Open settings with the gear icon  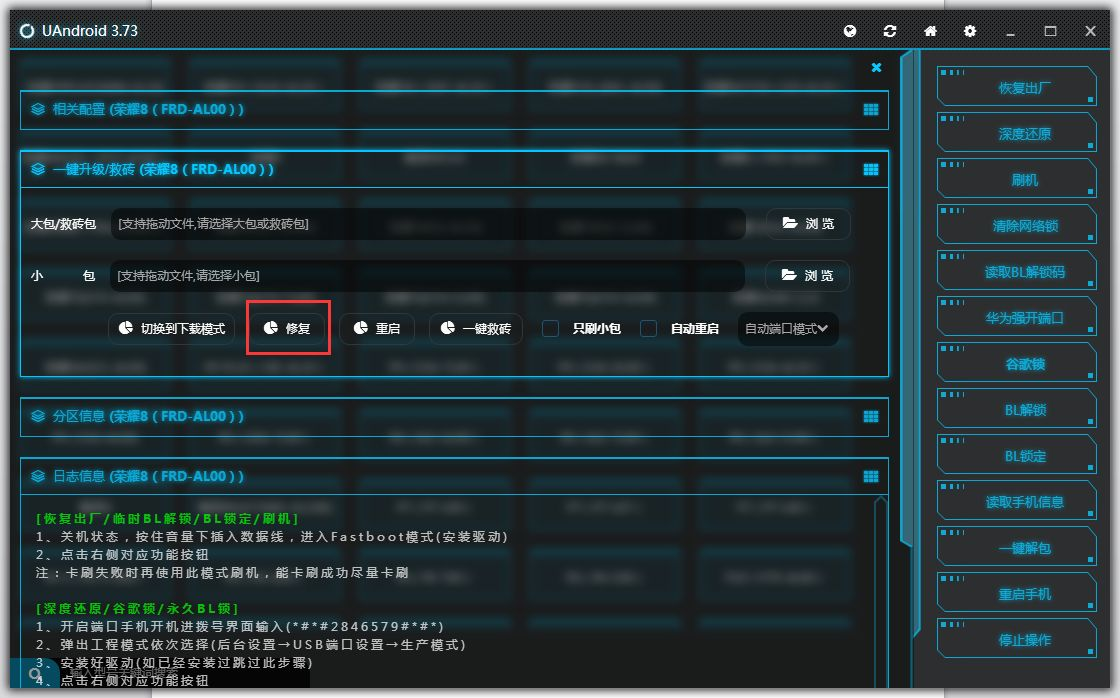click(970, 31)
